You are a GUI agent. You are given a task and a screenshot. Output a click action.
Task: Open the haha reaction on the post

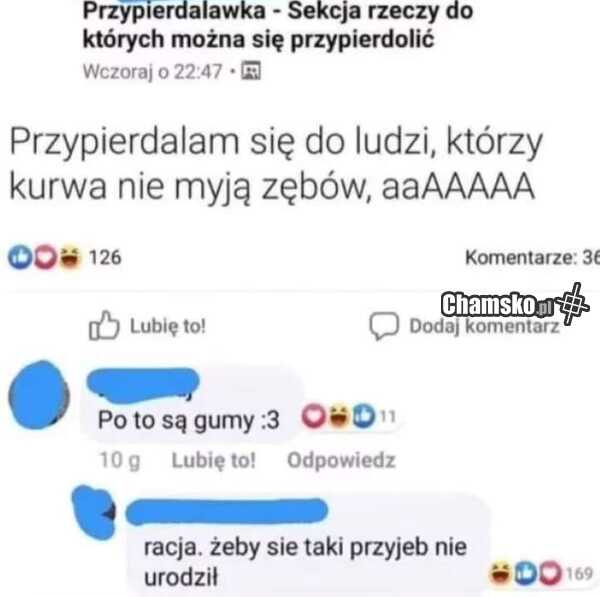tap(70, 257)
